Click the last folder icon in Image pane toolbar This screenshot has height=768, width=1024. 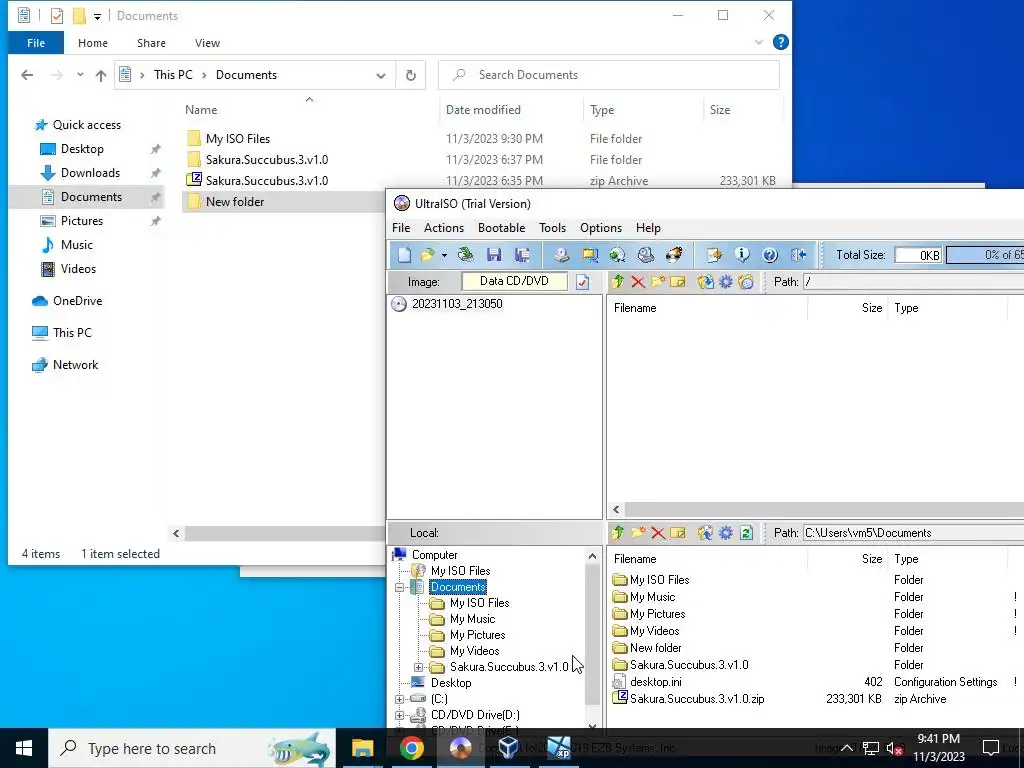pos(746,281)
